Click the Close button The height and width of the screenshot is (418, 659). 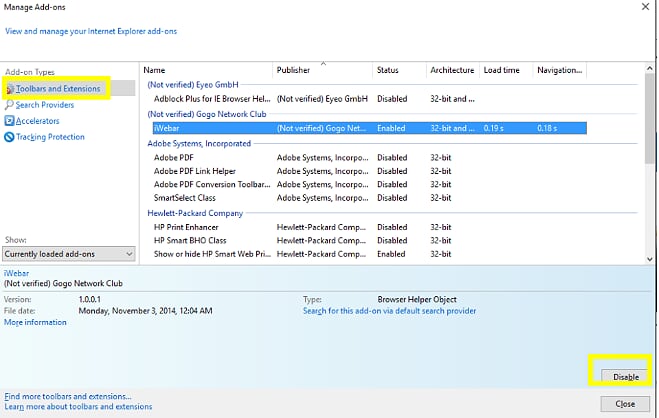[625, 404]
